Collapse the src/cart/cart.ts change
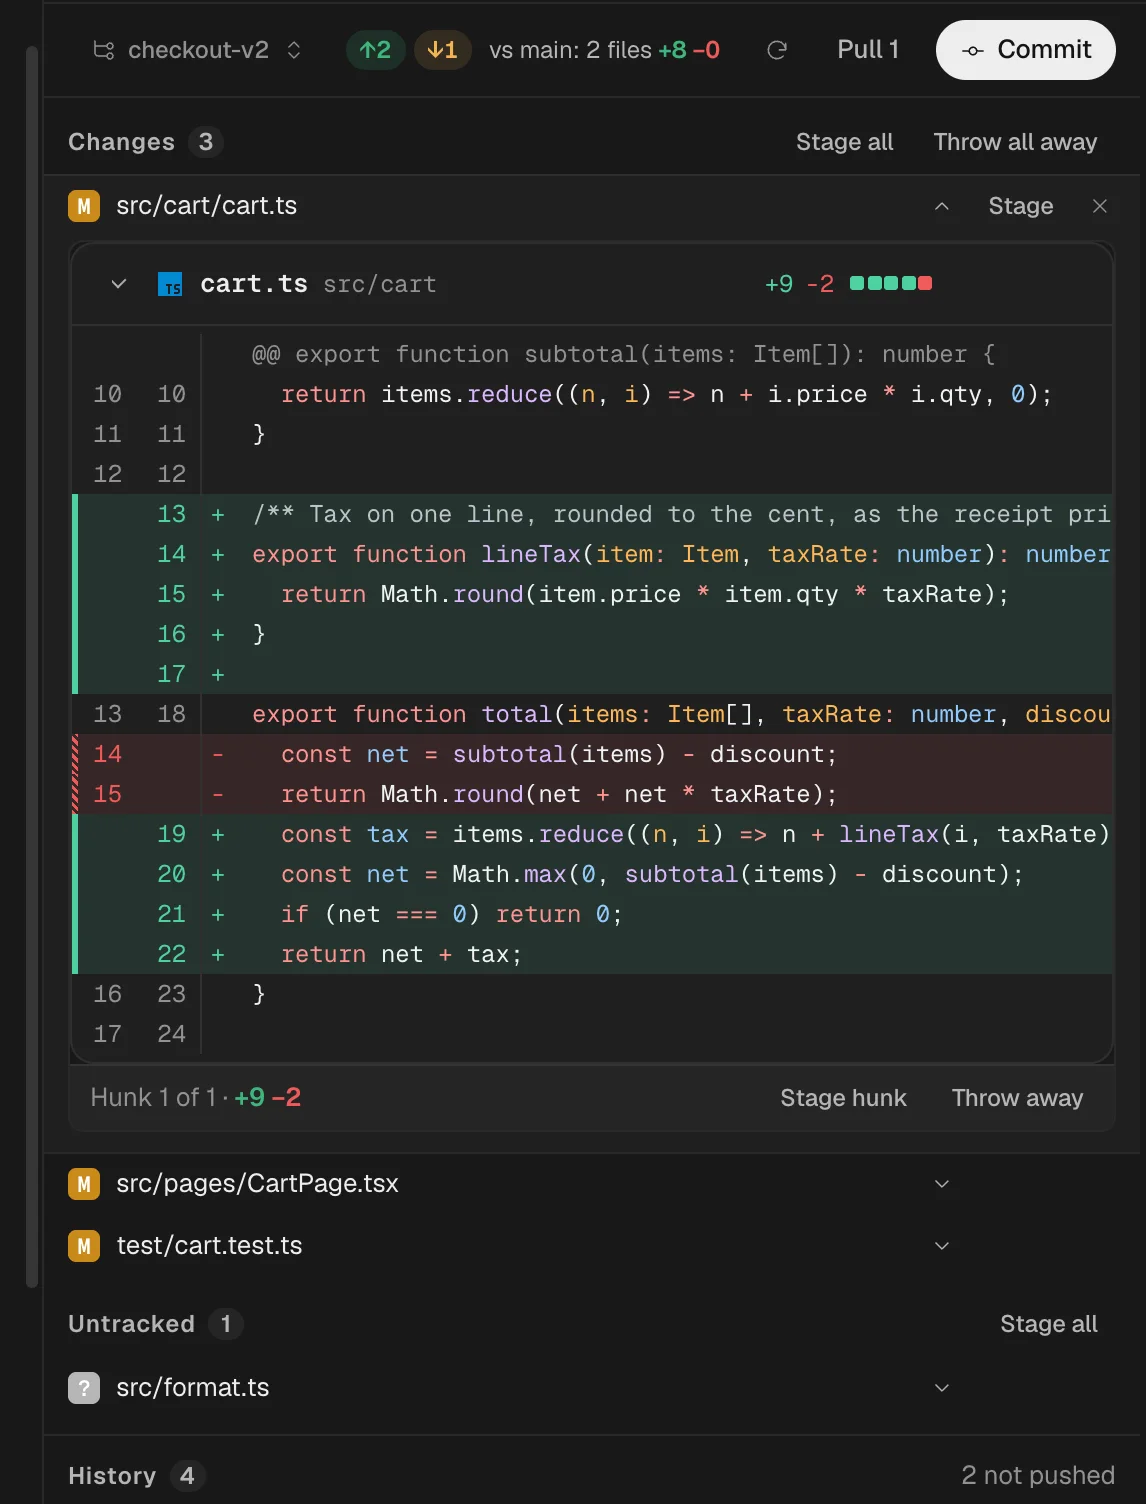 point(941,206)
